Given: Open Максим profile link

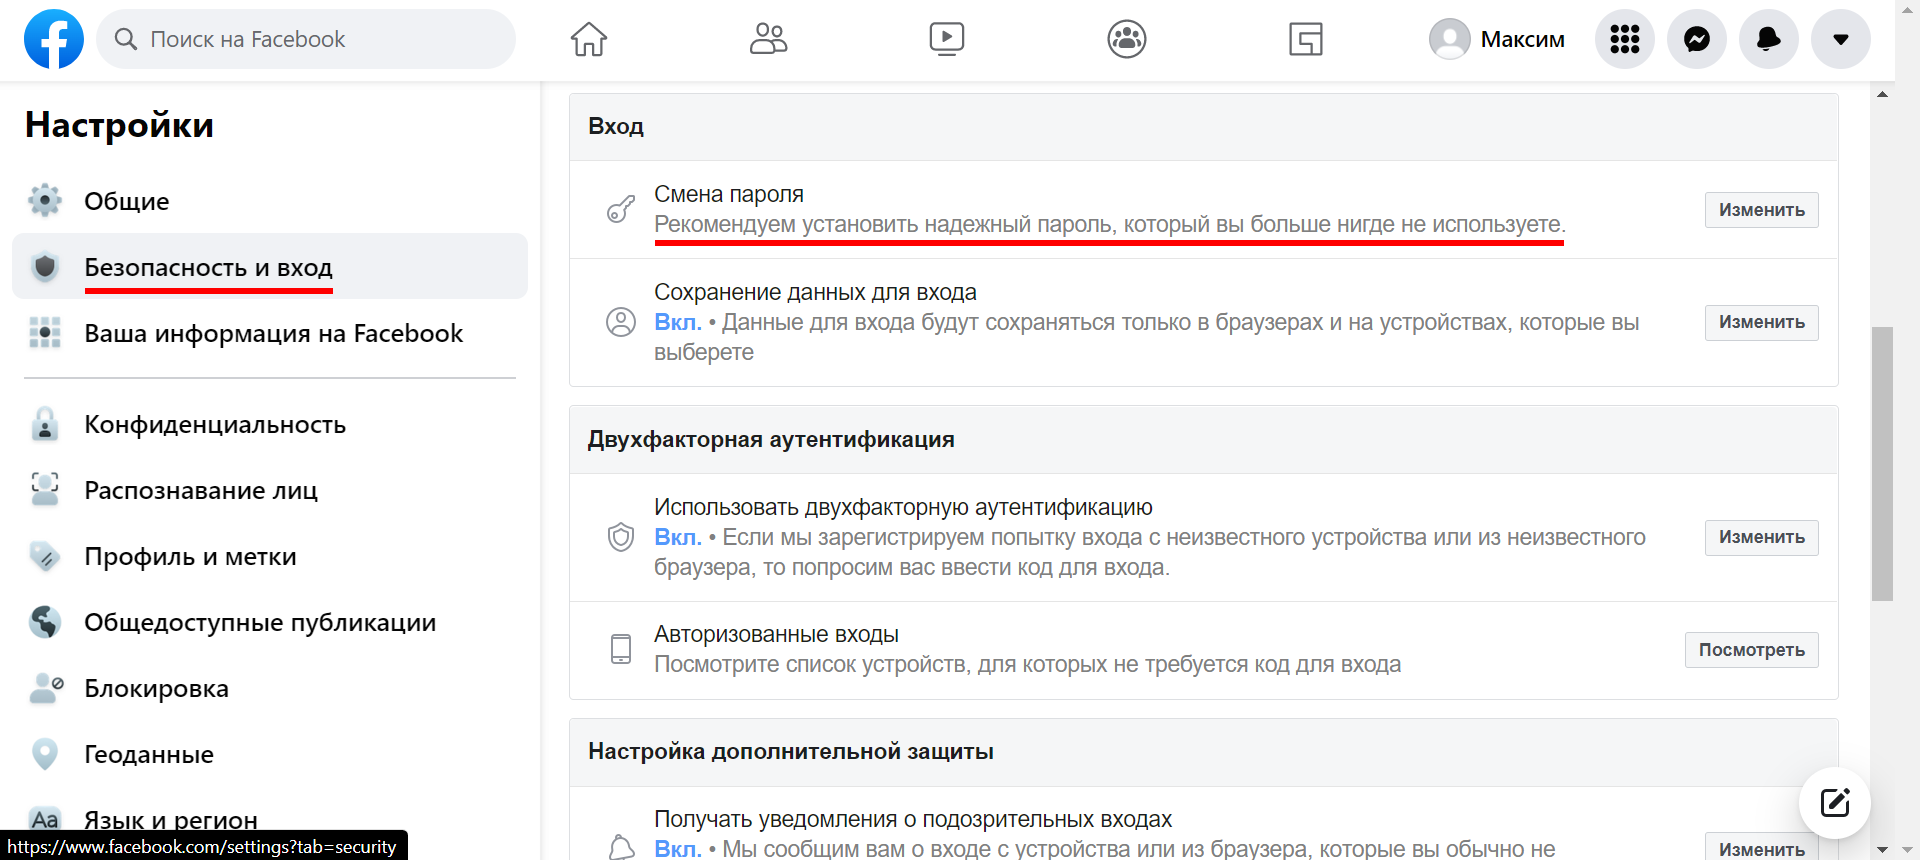Looking at the screenshot, I should [1498, 39].
